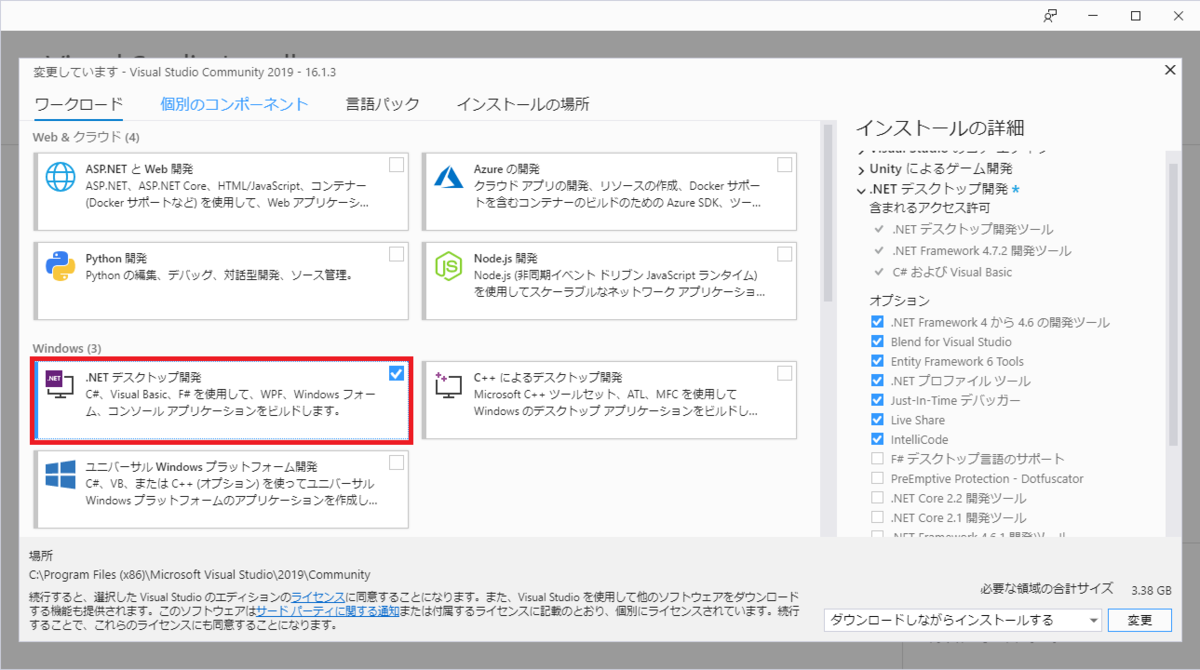Click the C++ desktop development icon
This screenshot has width=1200, height=670.
pyautogui.click(x=447, y=386)
